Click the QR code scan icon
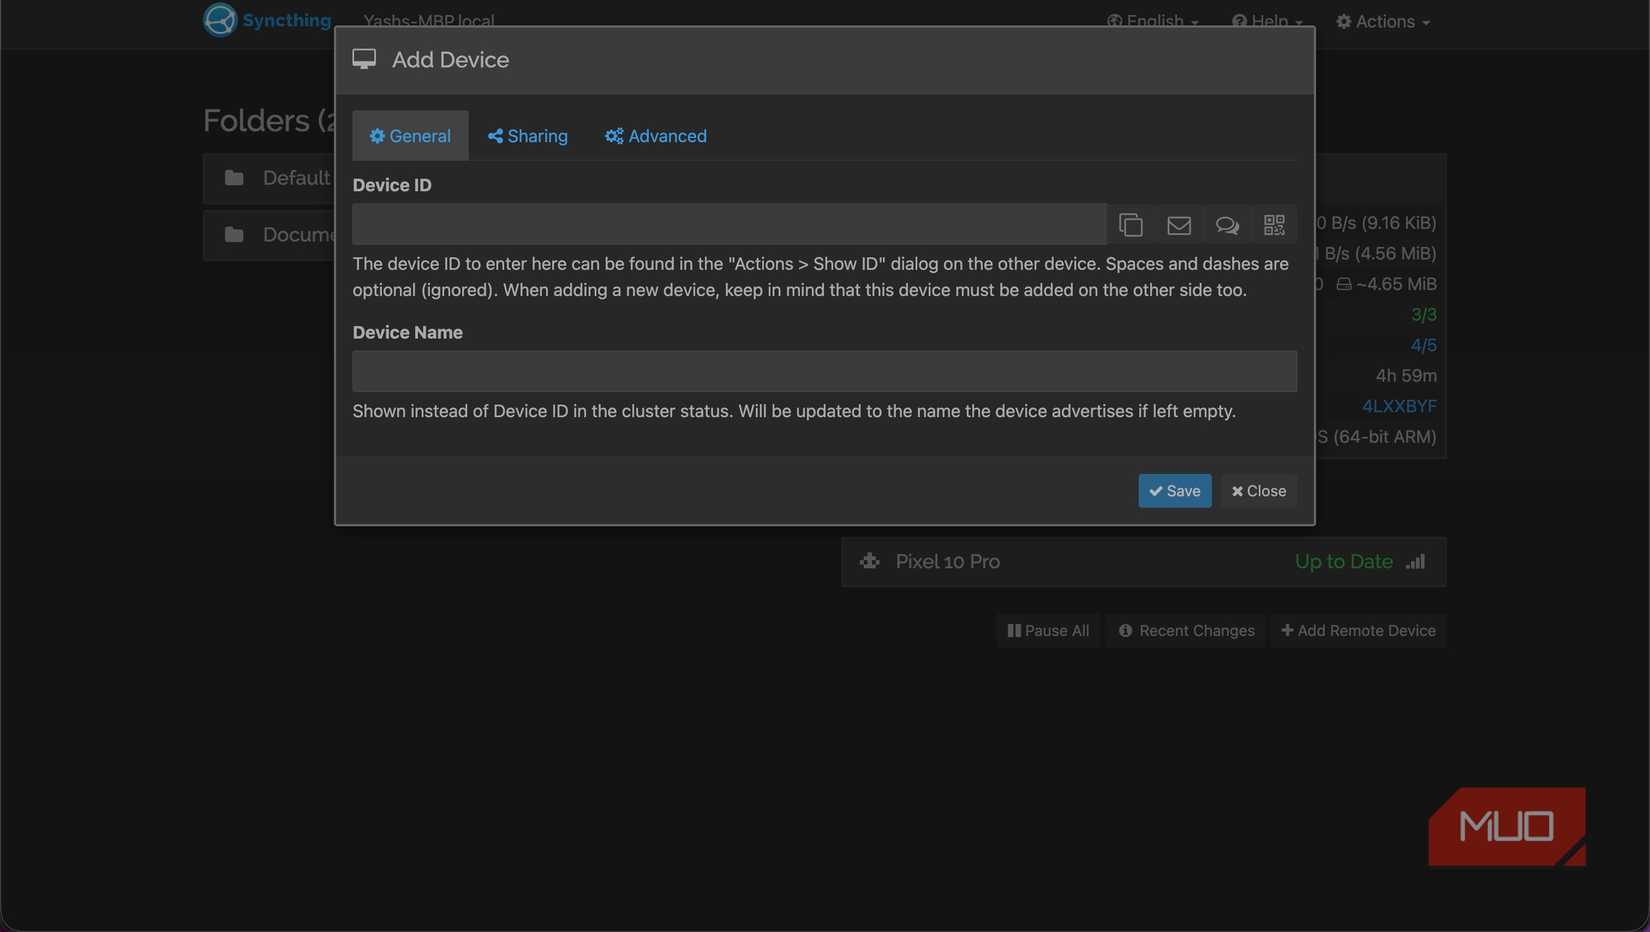Screen dimensions: 1650x932 point(1274,225)
